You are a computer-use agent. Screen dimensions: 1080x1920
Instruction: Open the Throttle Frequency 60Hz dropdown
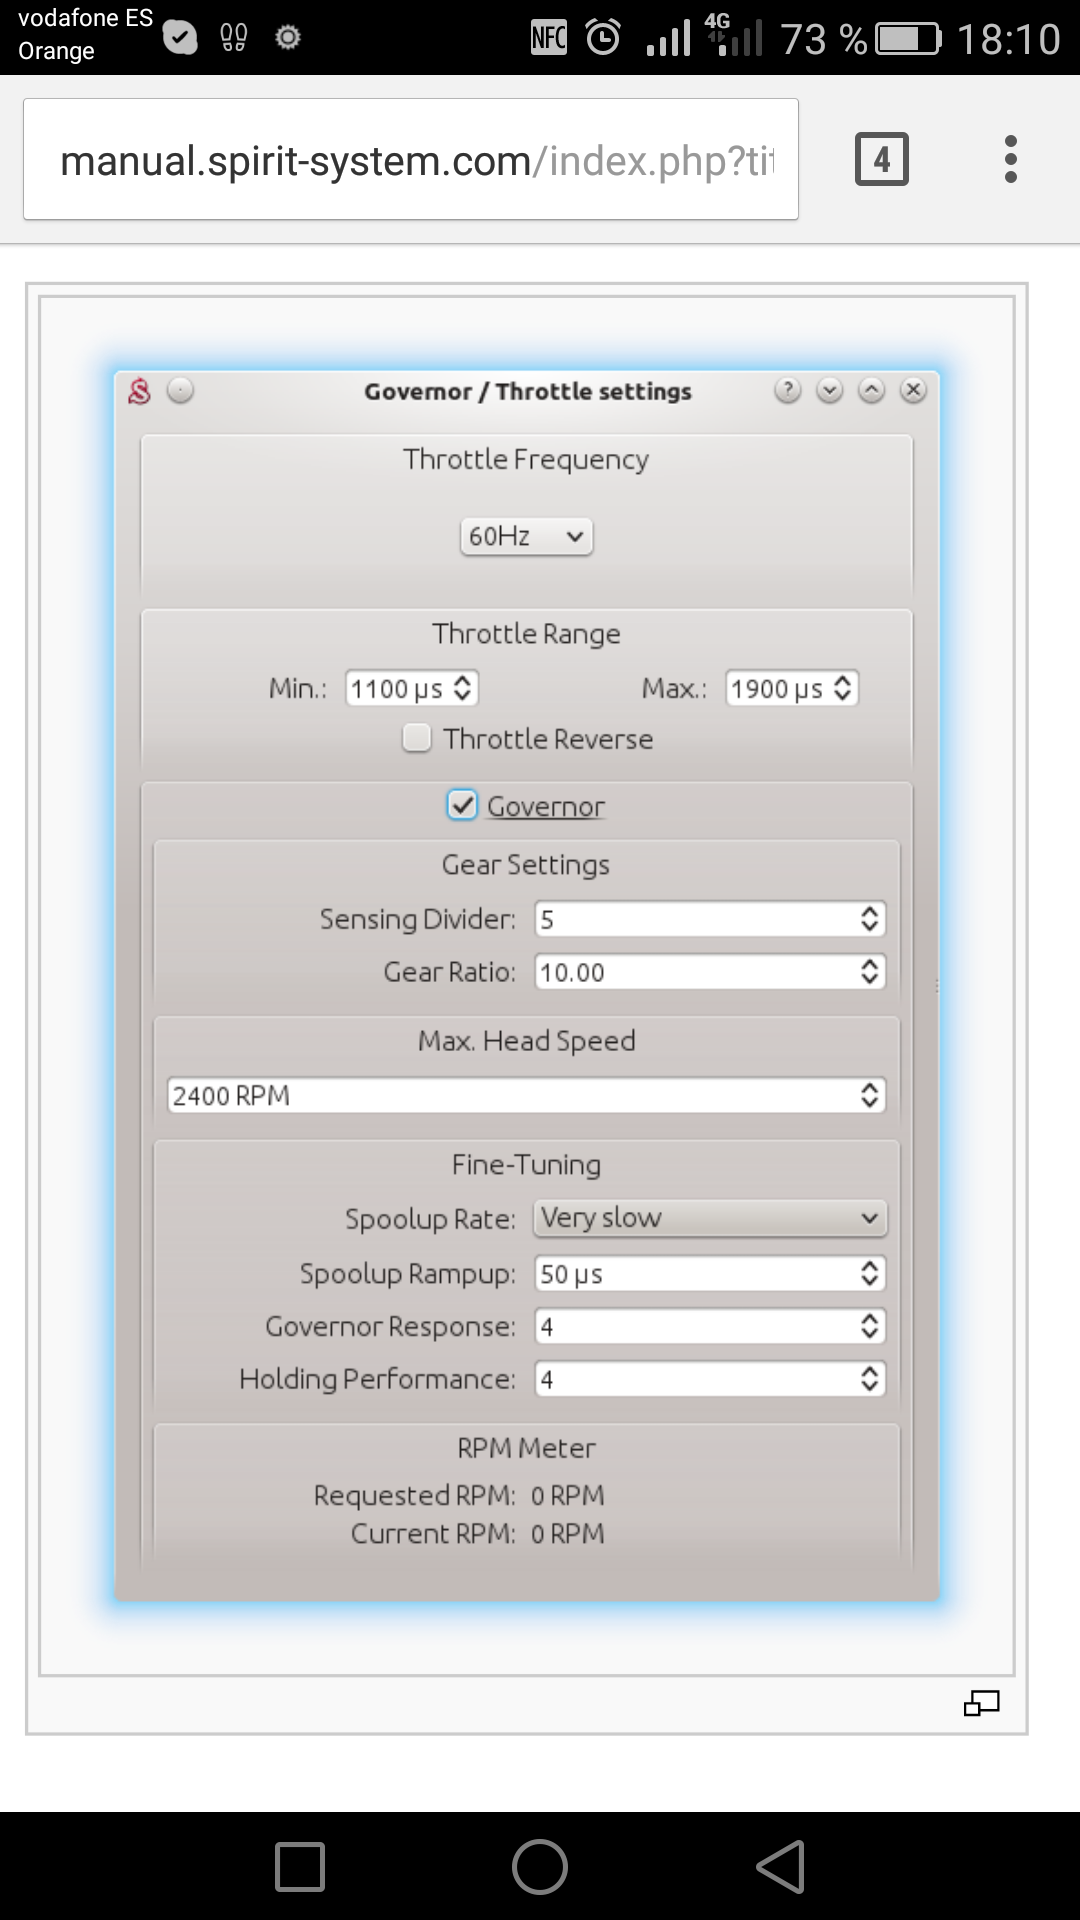pyautogui.click(x=526, y=536)
